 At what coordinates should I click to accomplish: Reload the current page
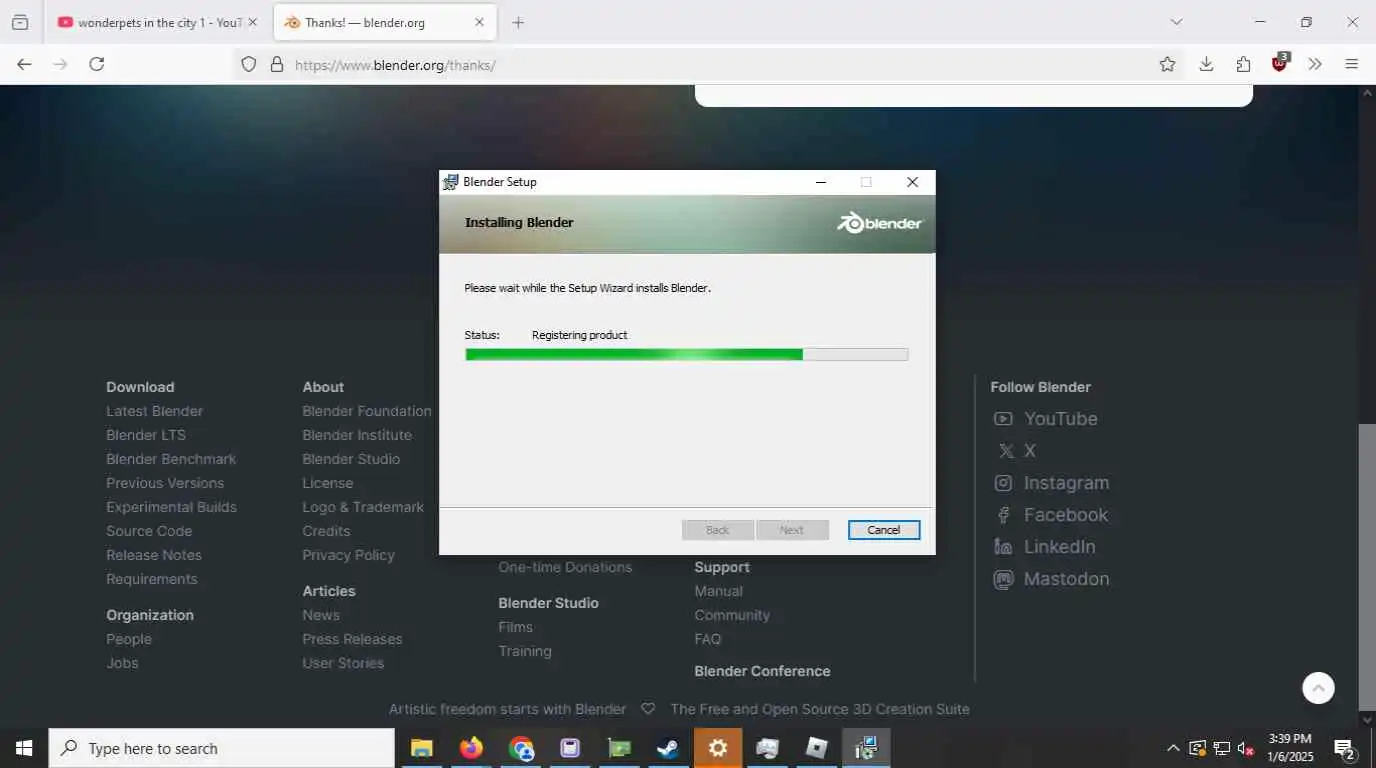pyautogui.click(x=96, y=64)
